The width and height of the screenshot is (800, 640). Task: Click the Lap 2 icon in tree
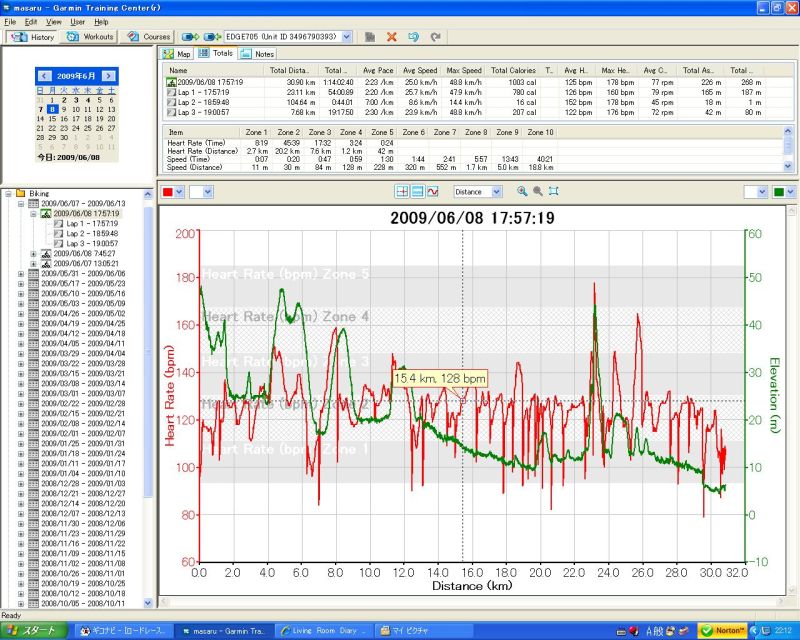point(58,234)
